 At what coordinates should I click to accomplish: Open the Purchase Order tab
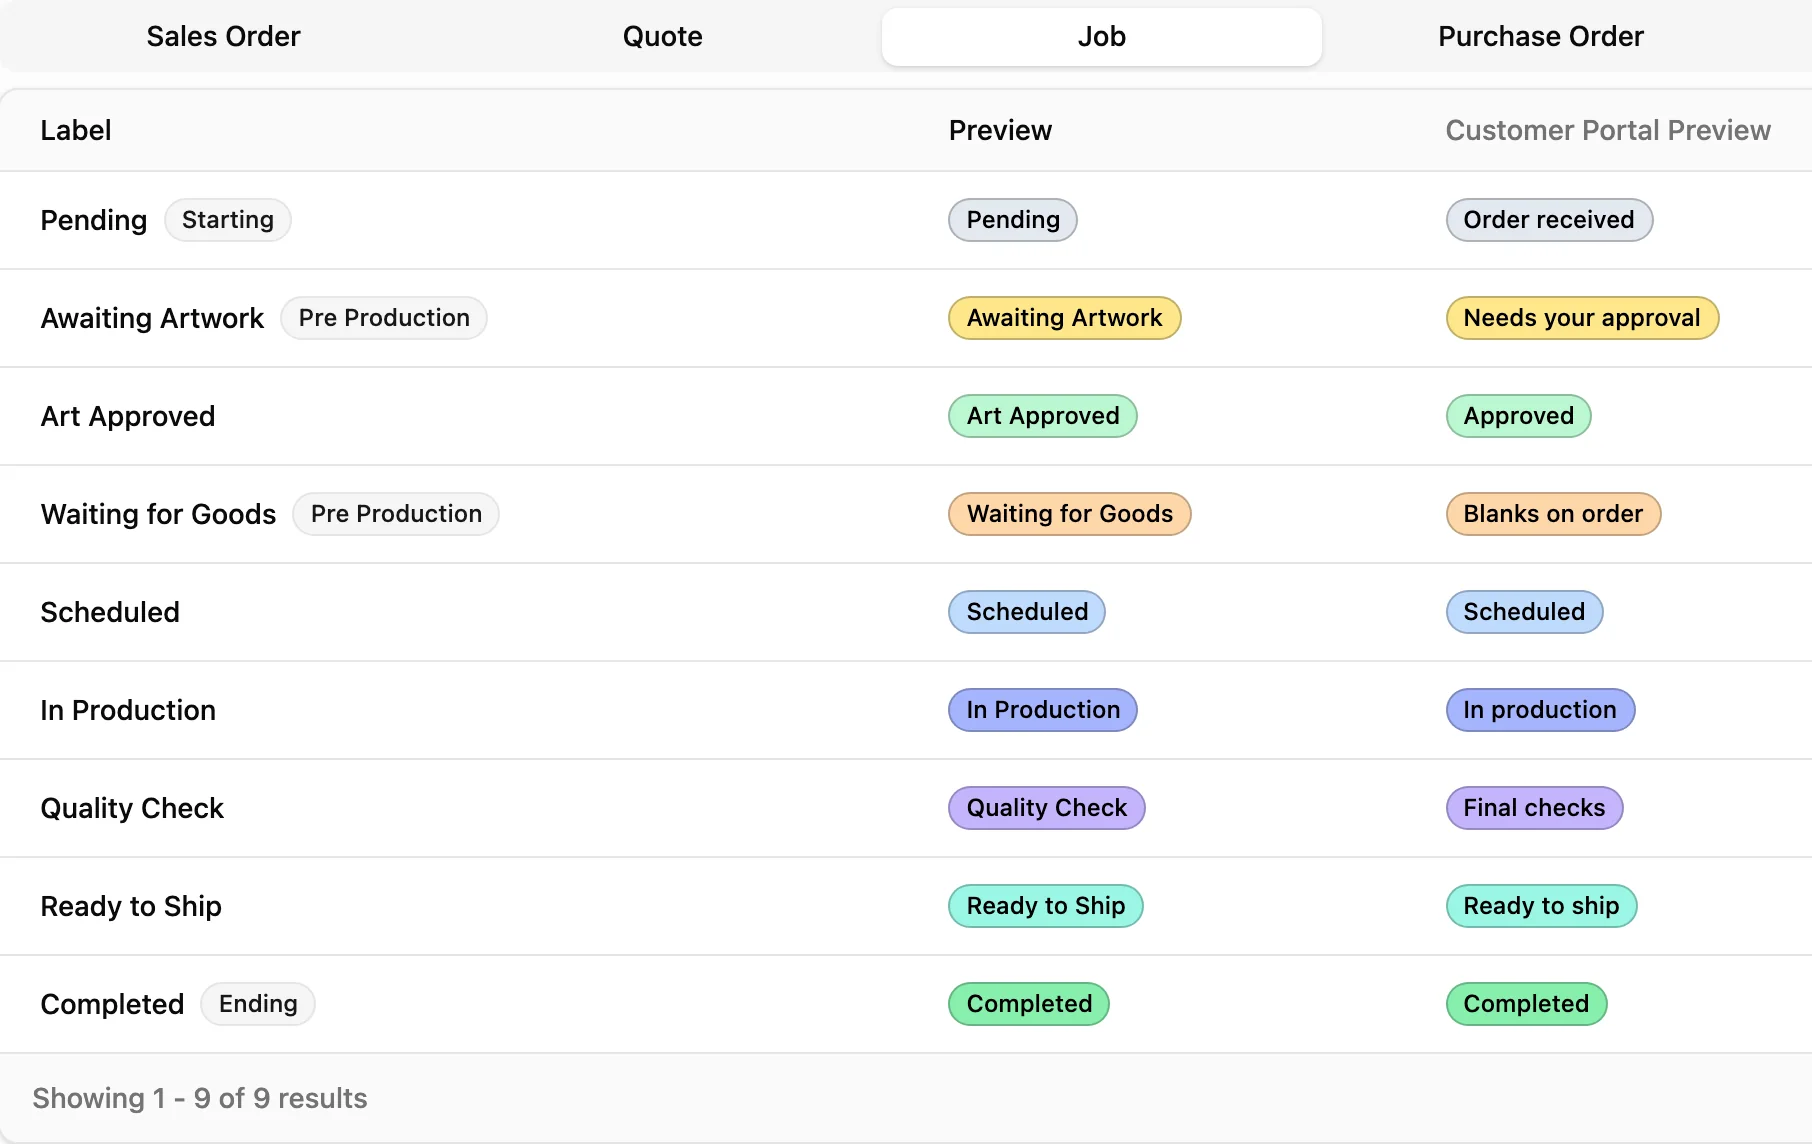[x=1540, y=37]
